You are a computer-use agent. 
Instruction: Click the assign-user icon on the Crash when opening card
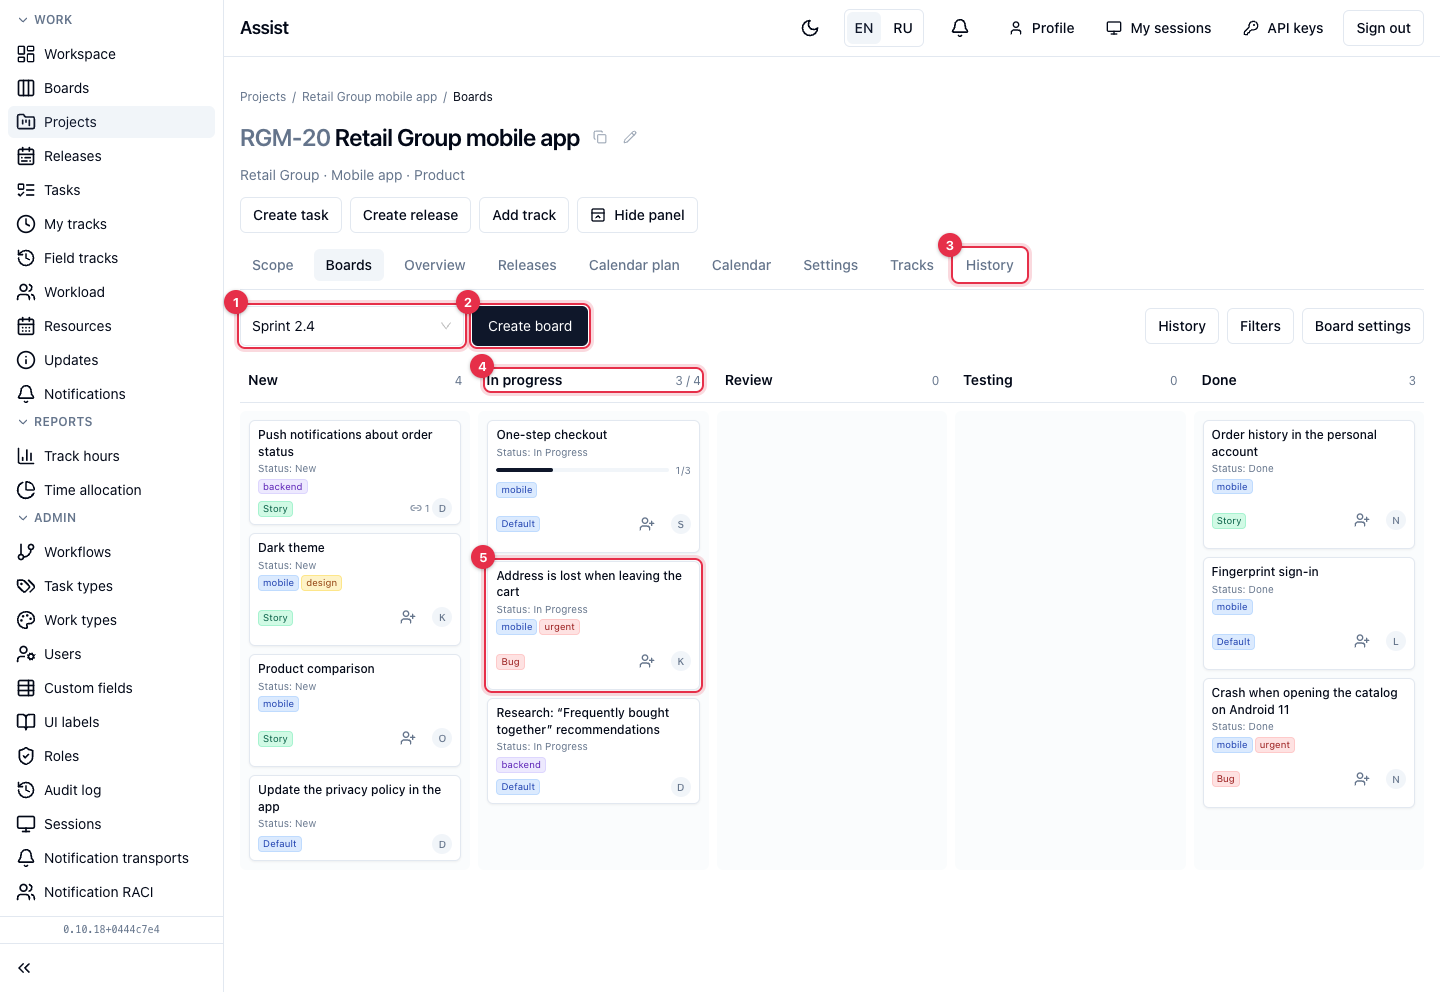pos(1362,779)
